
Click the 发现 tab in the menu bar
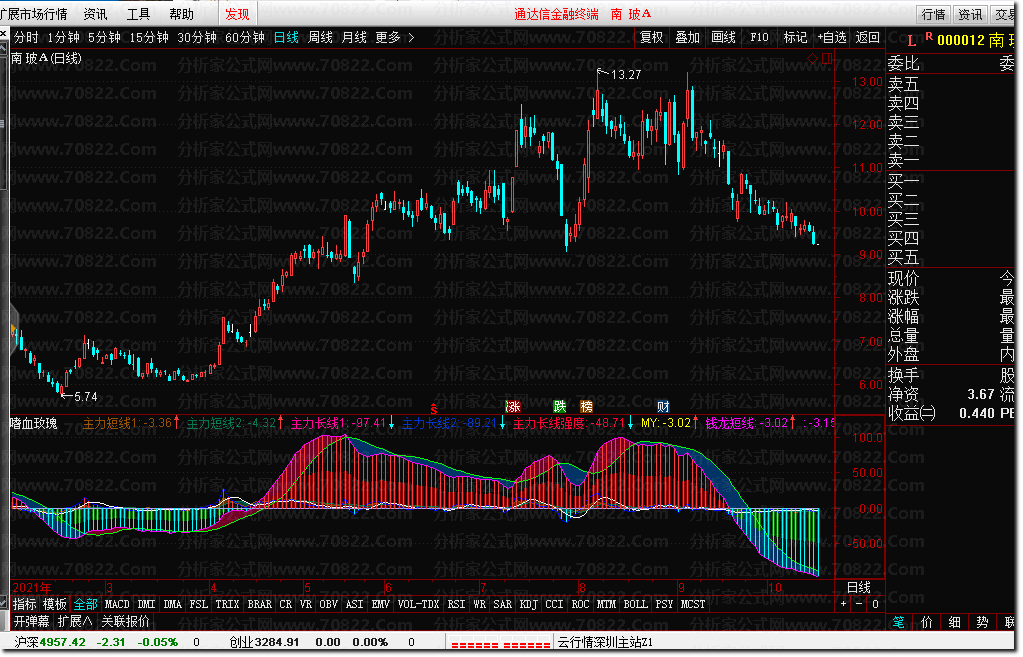click(x=237, y=14)
